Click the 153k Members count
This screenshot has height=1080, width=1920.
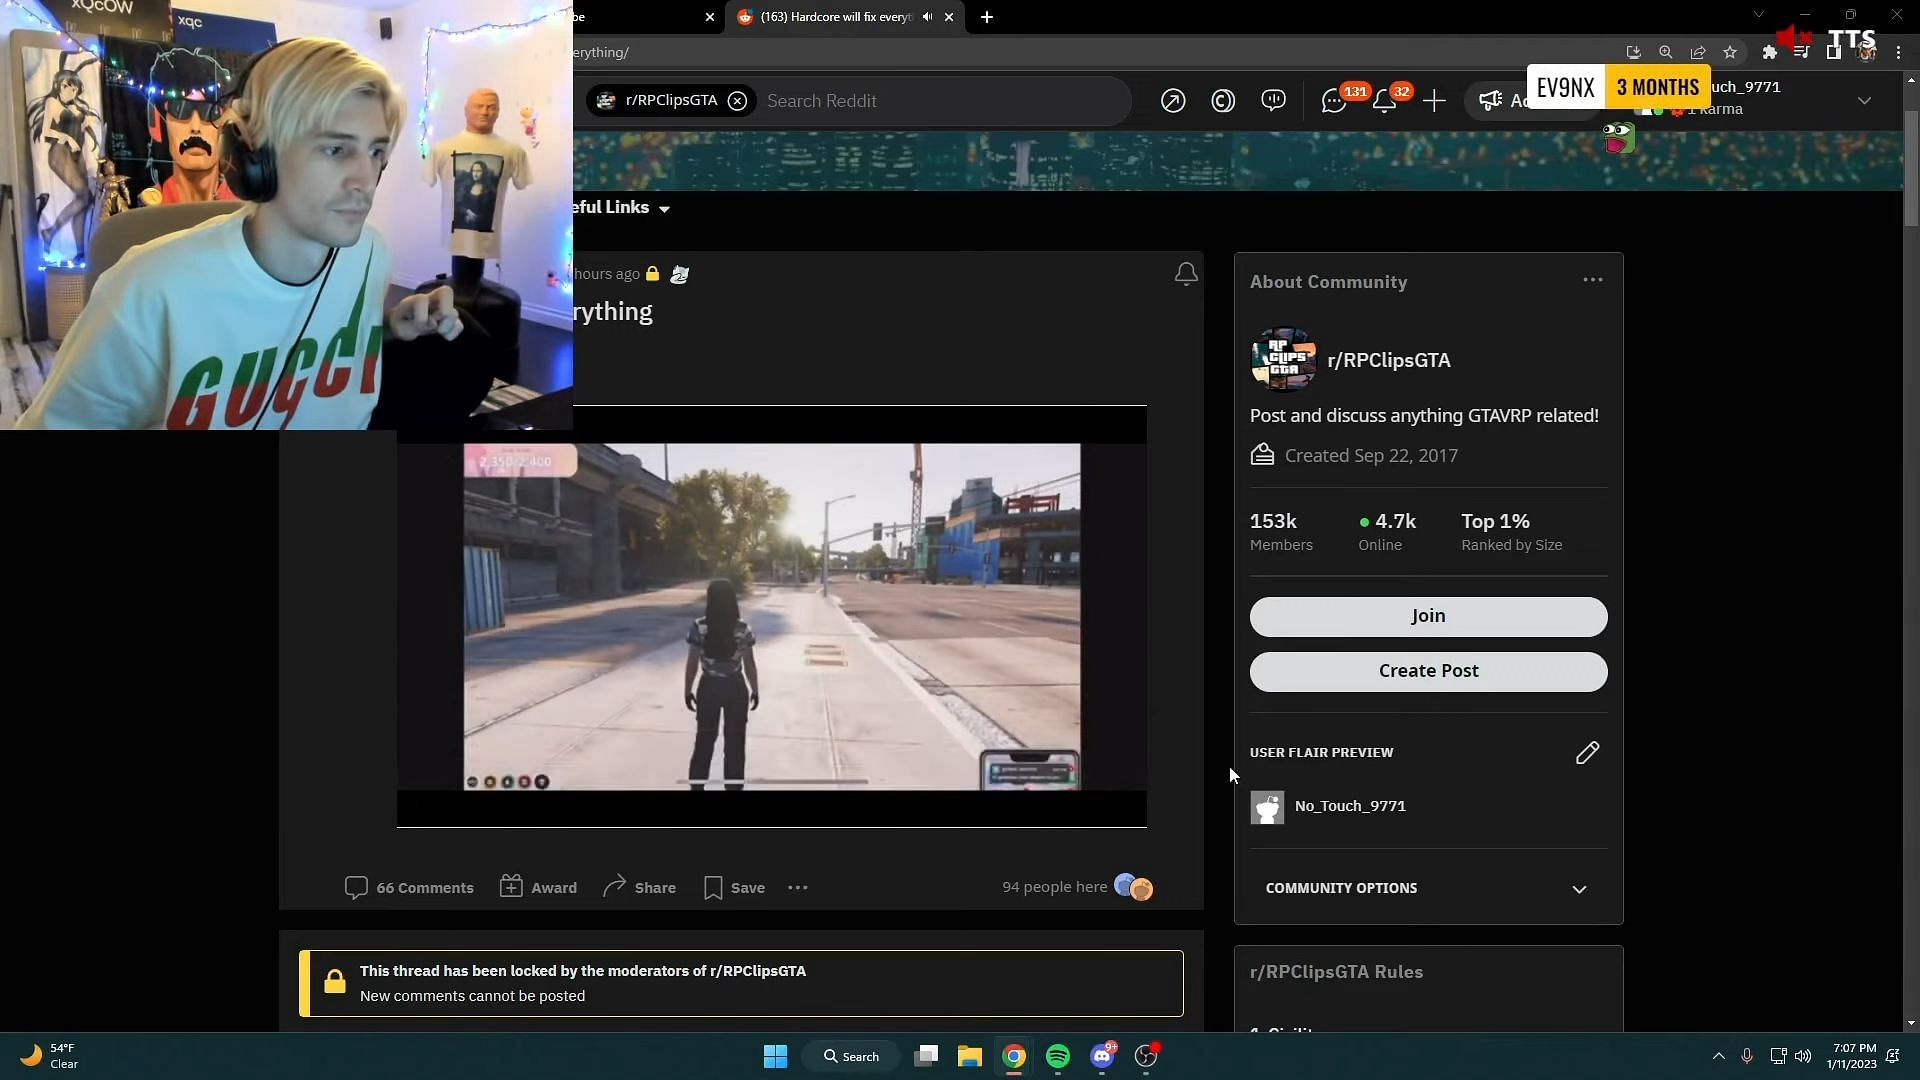click(1281, 531)
